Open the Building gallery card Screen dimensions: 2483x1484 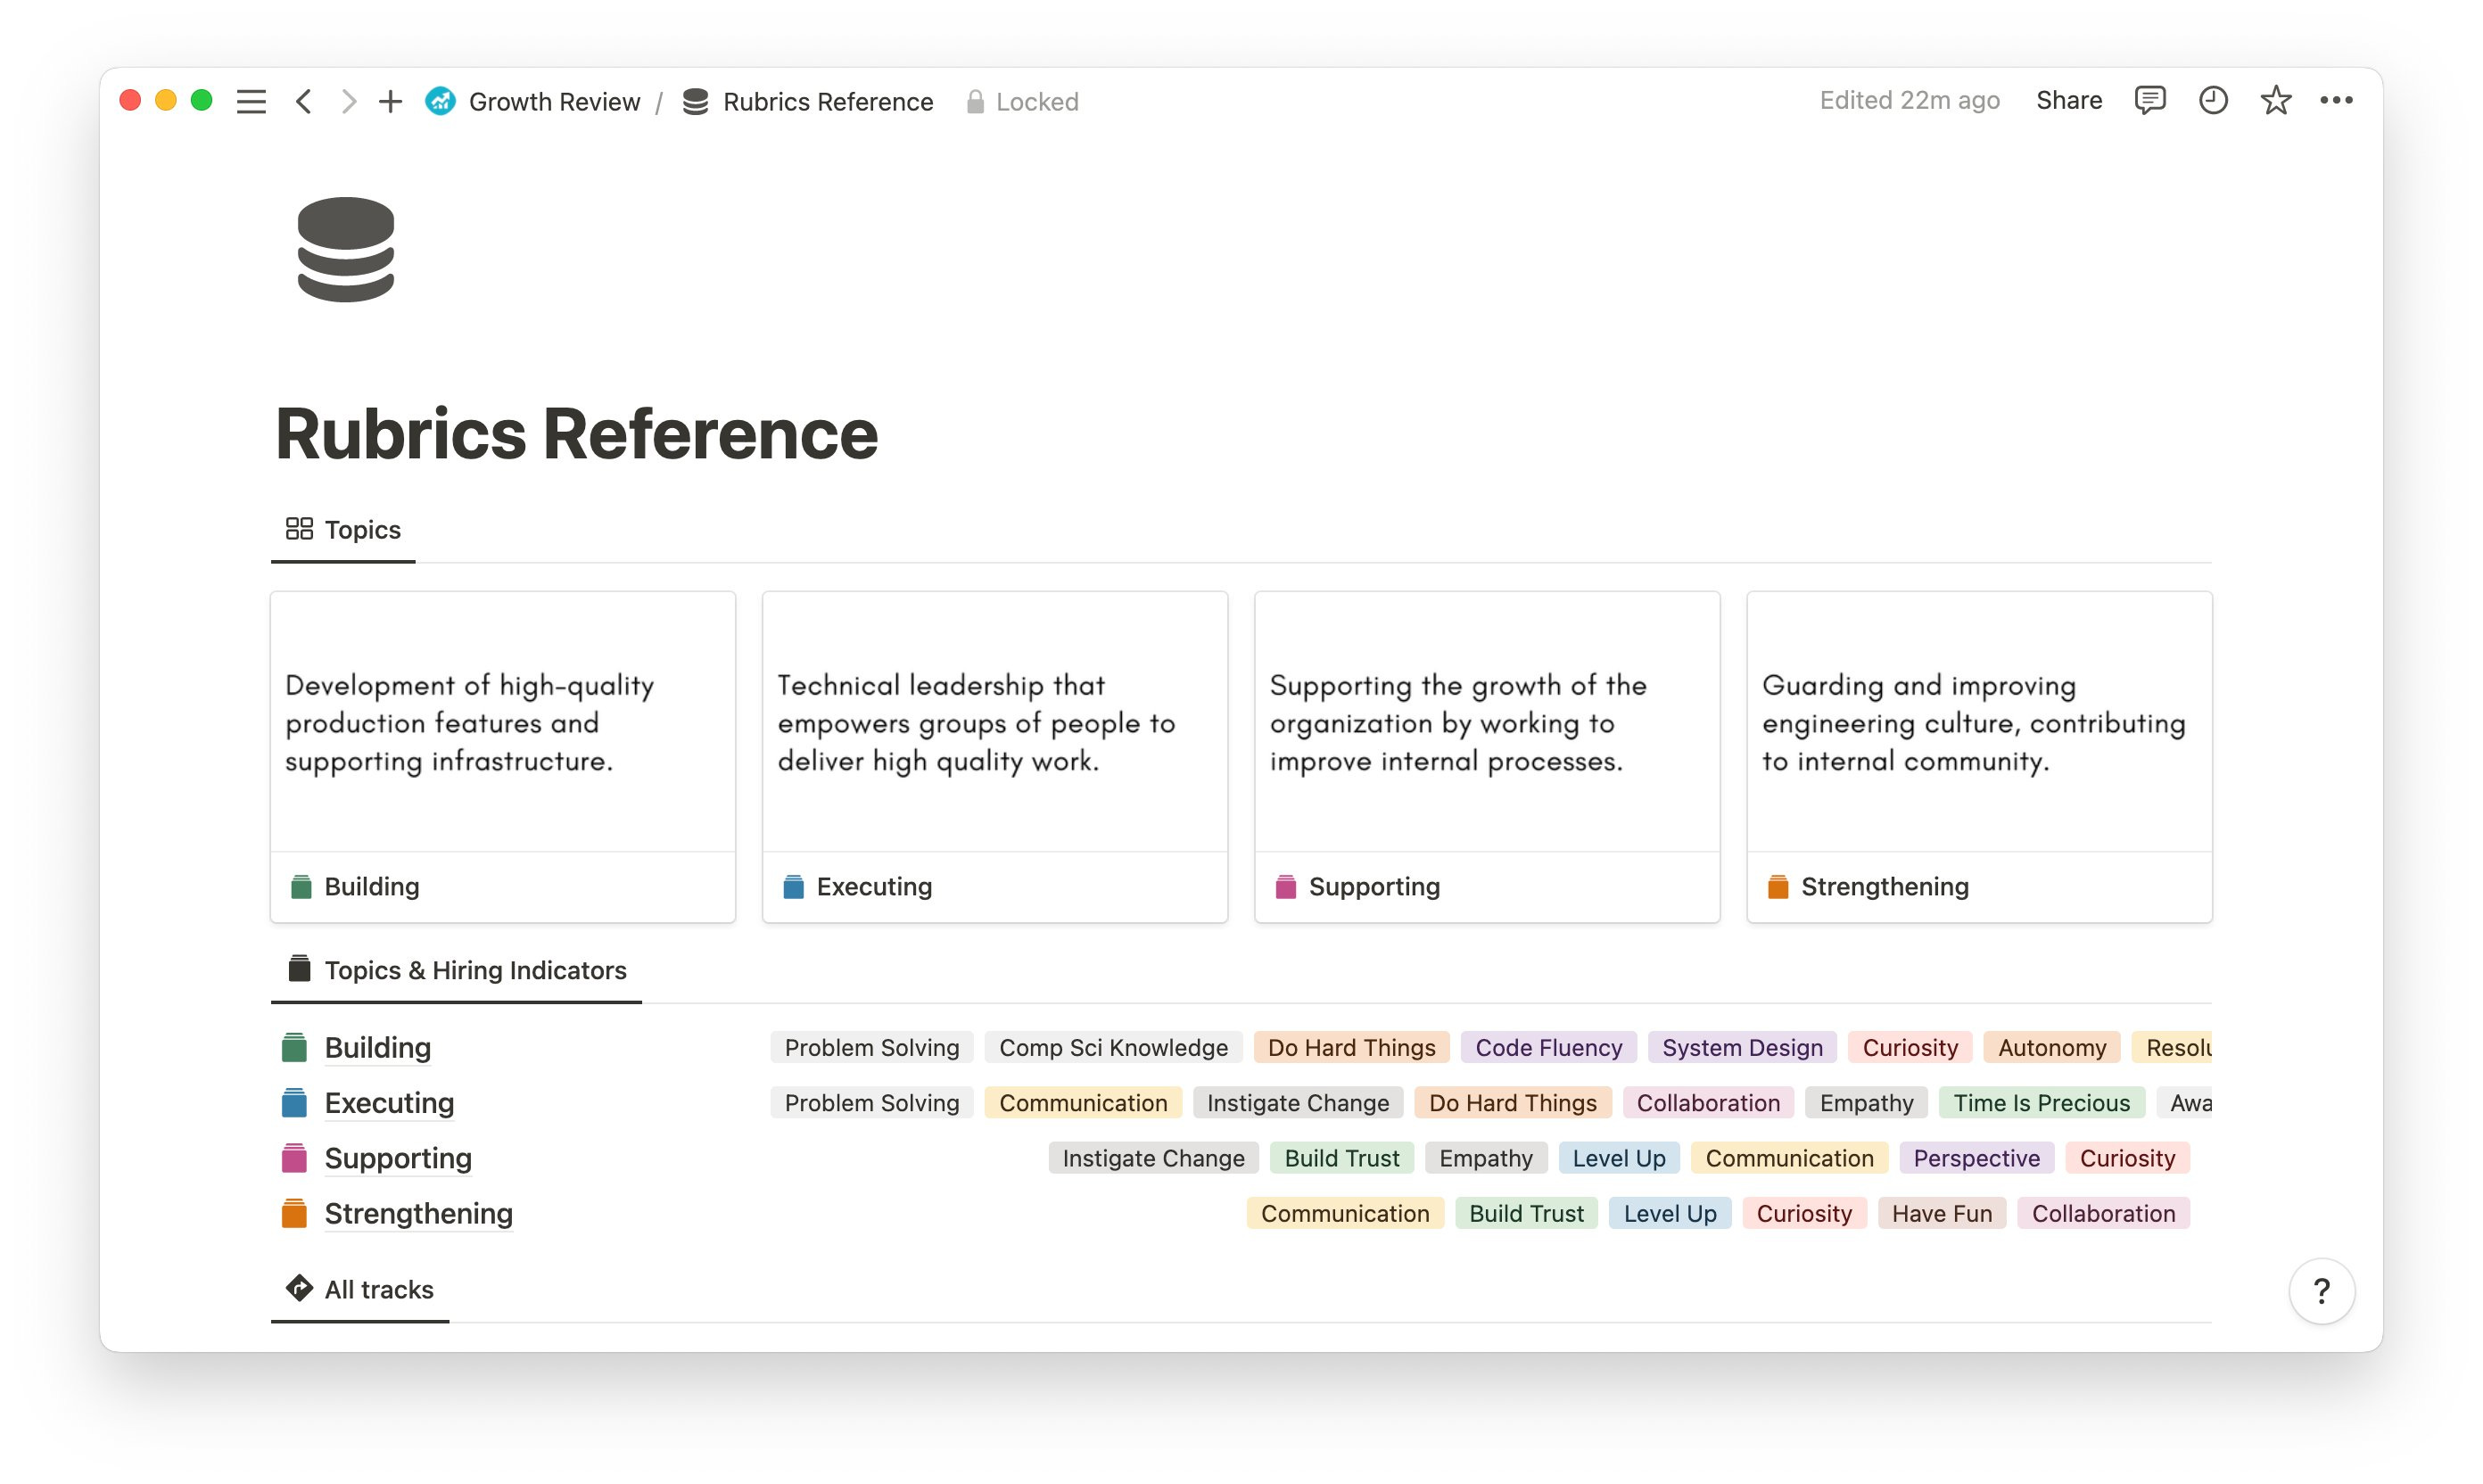pyautogui.click(x=502, y=756)
